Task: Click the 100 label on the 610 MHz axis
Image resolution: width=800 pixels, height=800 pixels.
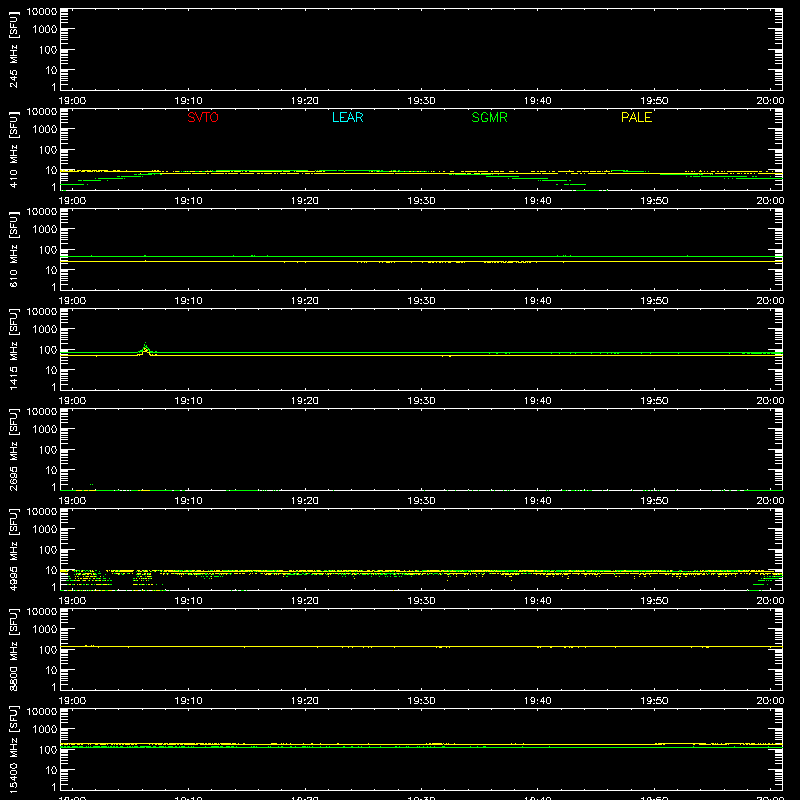Action: pos(48,250)
